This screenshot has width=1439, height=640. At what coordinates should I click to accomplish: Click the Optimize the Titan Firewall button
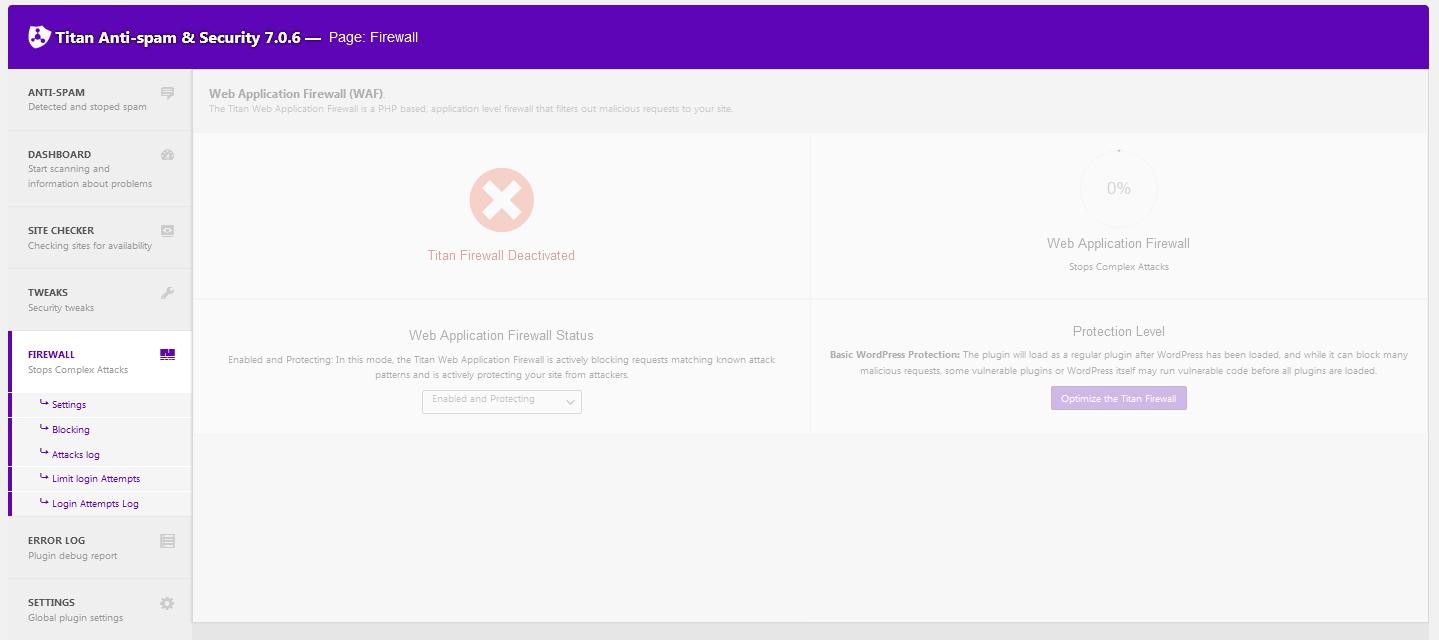click(1118, 398)
